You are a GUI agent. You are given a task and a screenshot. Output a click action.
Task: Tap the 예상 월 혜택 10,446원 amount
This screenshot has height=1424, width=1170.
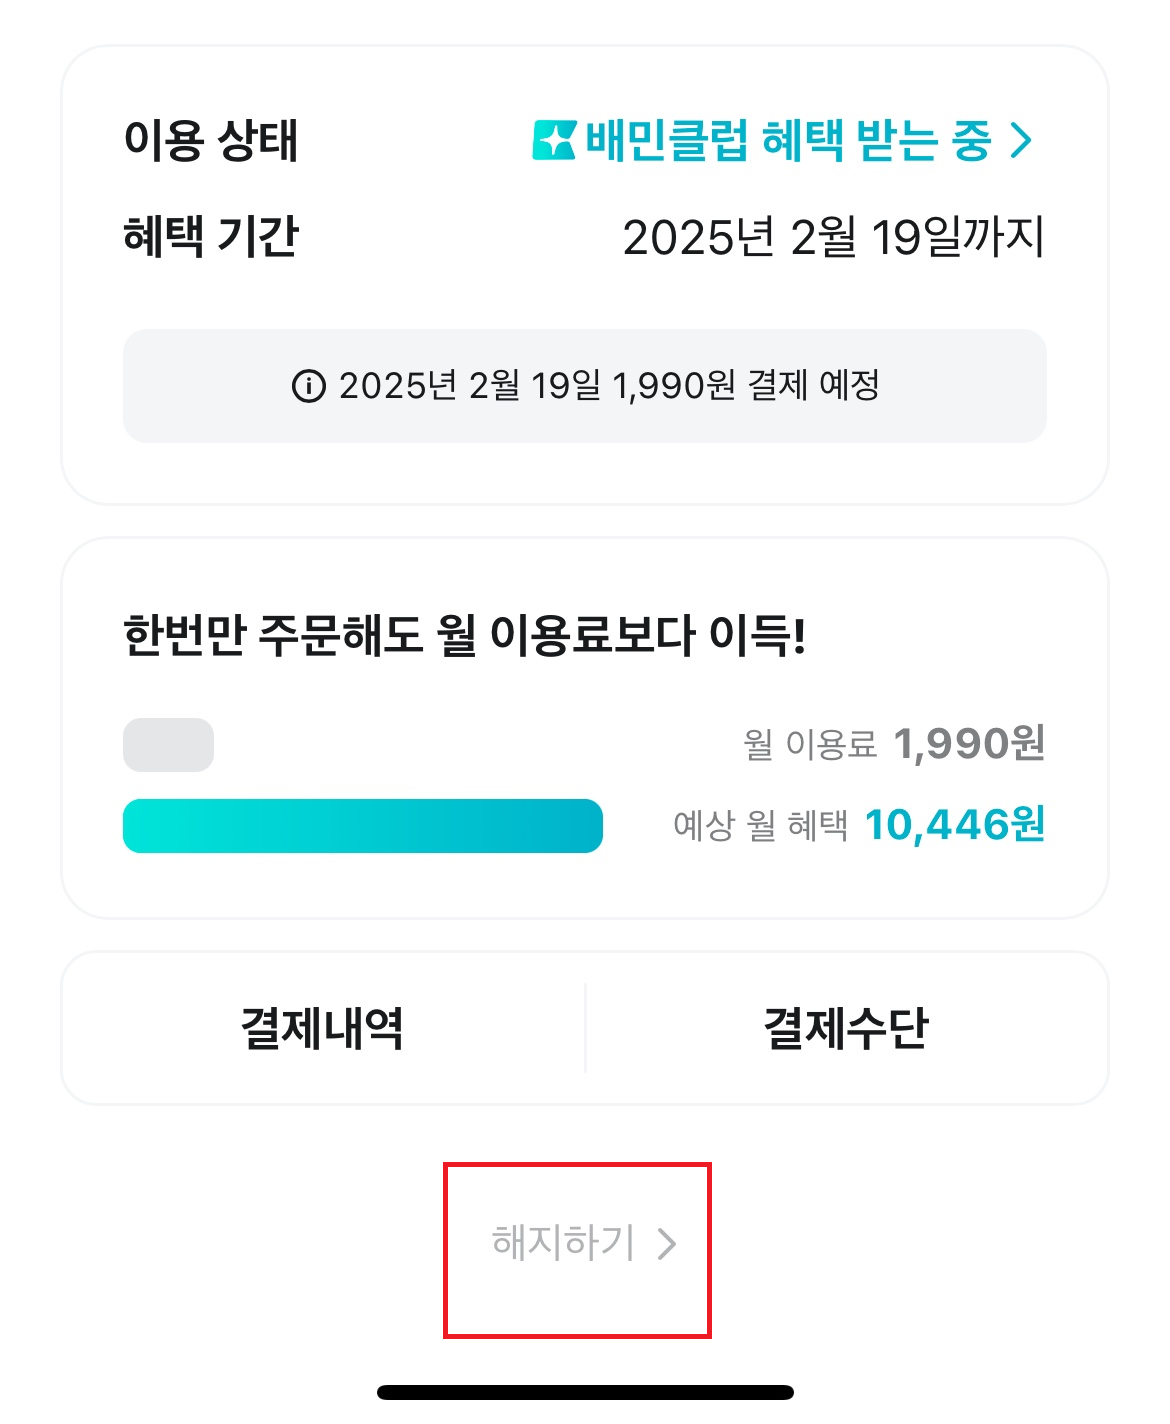click(x=954, y=826)
